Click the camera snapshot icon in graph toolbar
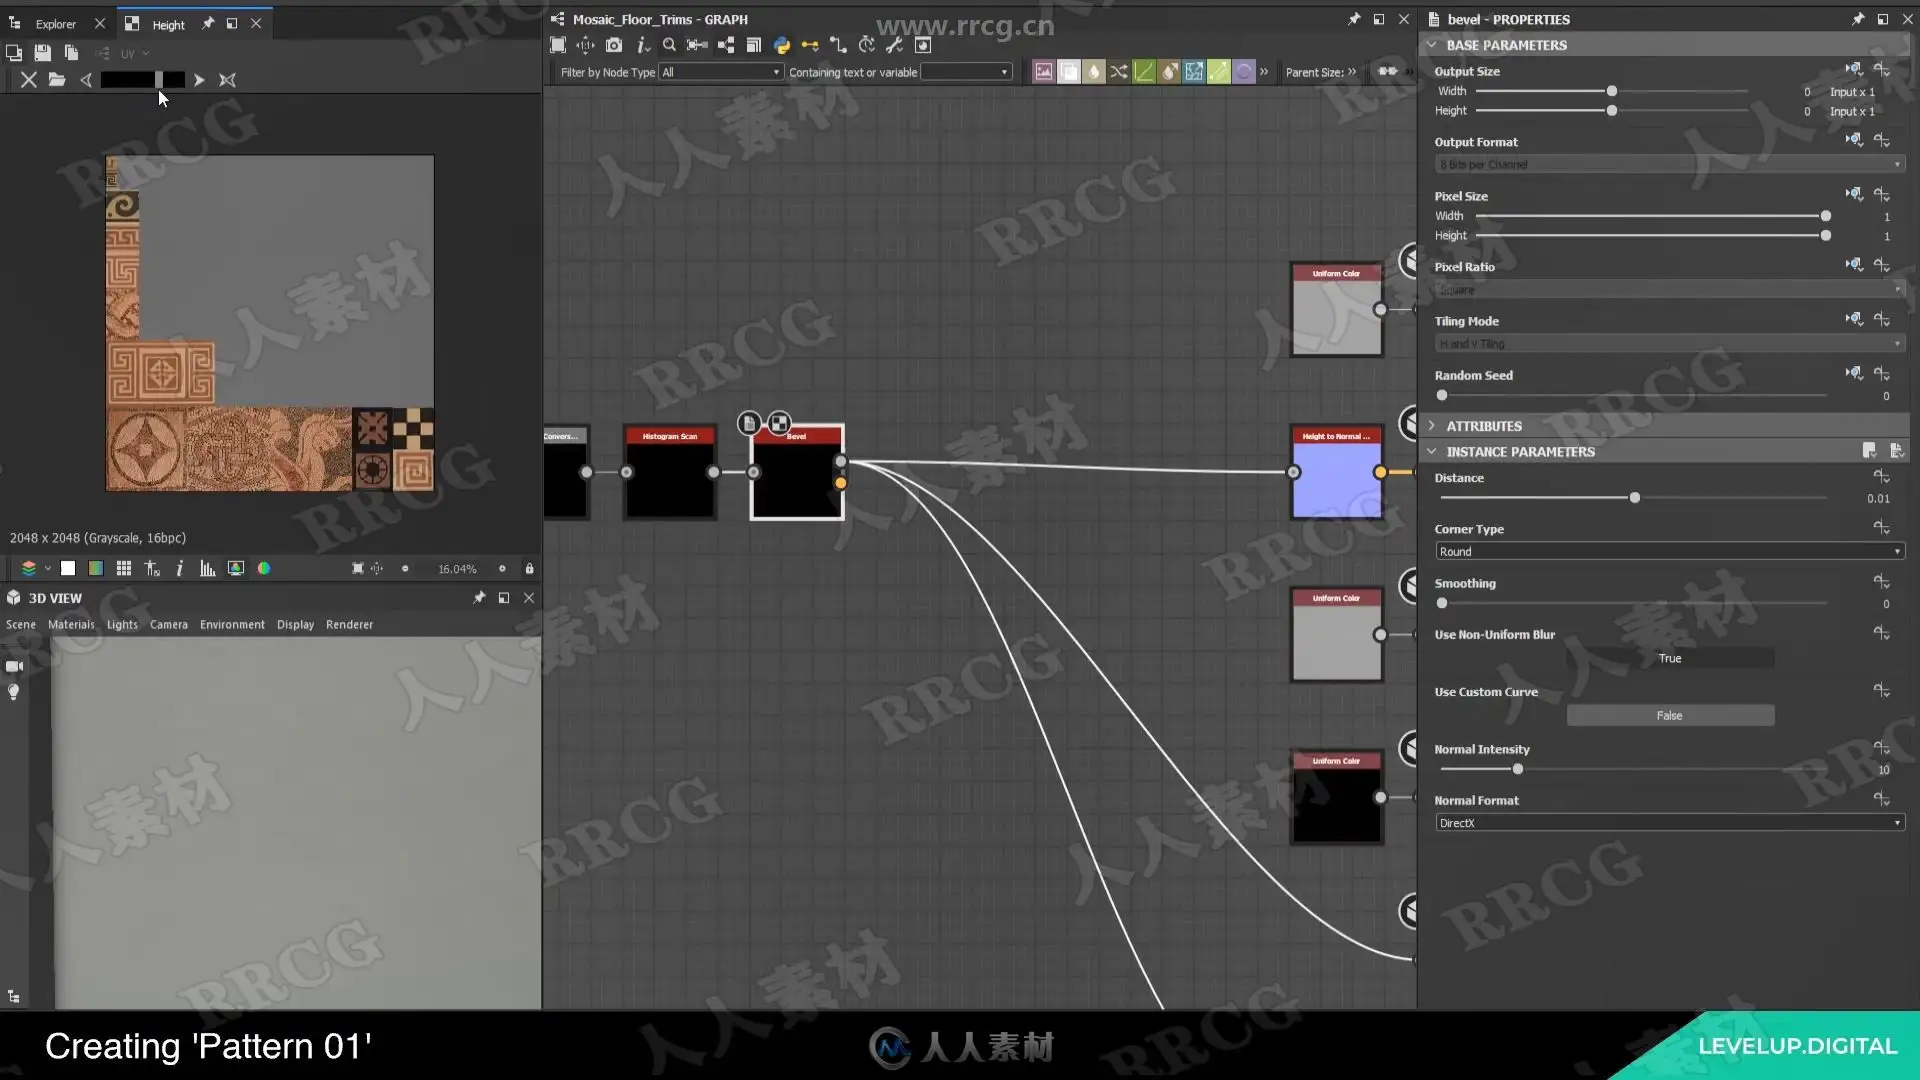 (x=614, y=45)
